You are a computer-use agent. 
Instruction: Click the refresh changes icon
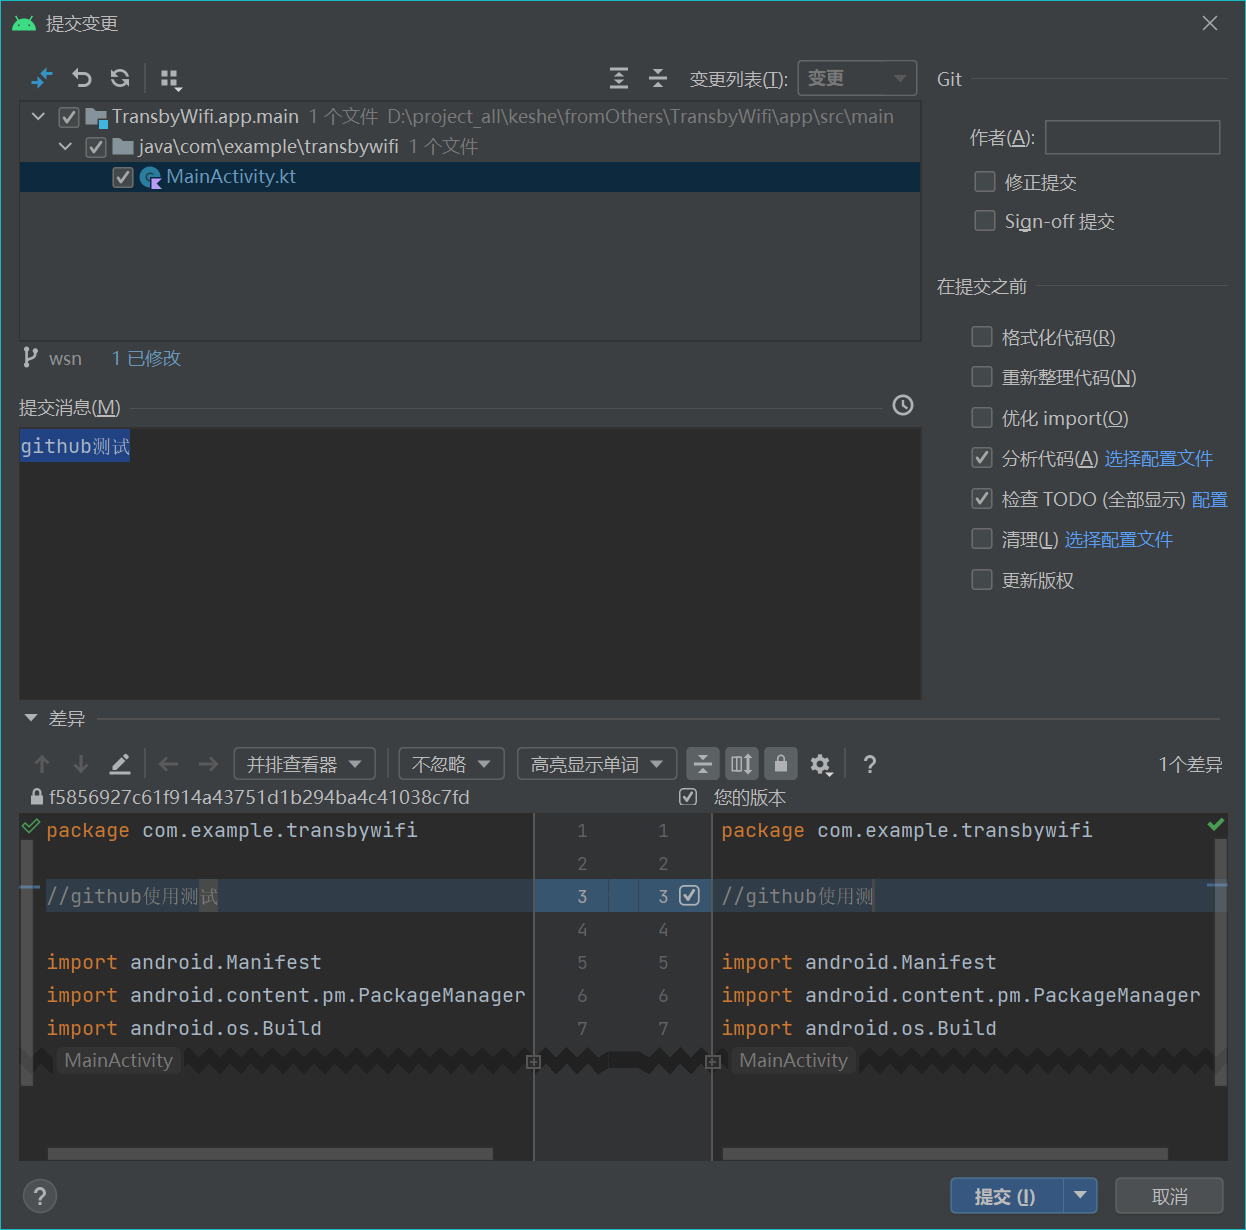(x=120, y=78)
